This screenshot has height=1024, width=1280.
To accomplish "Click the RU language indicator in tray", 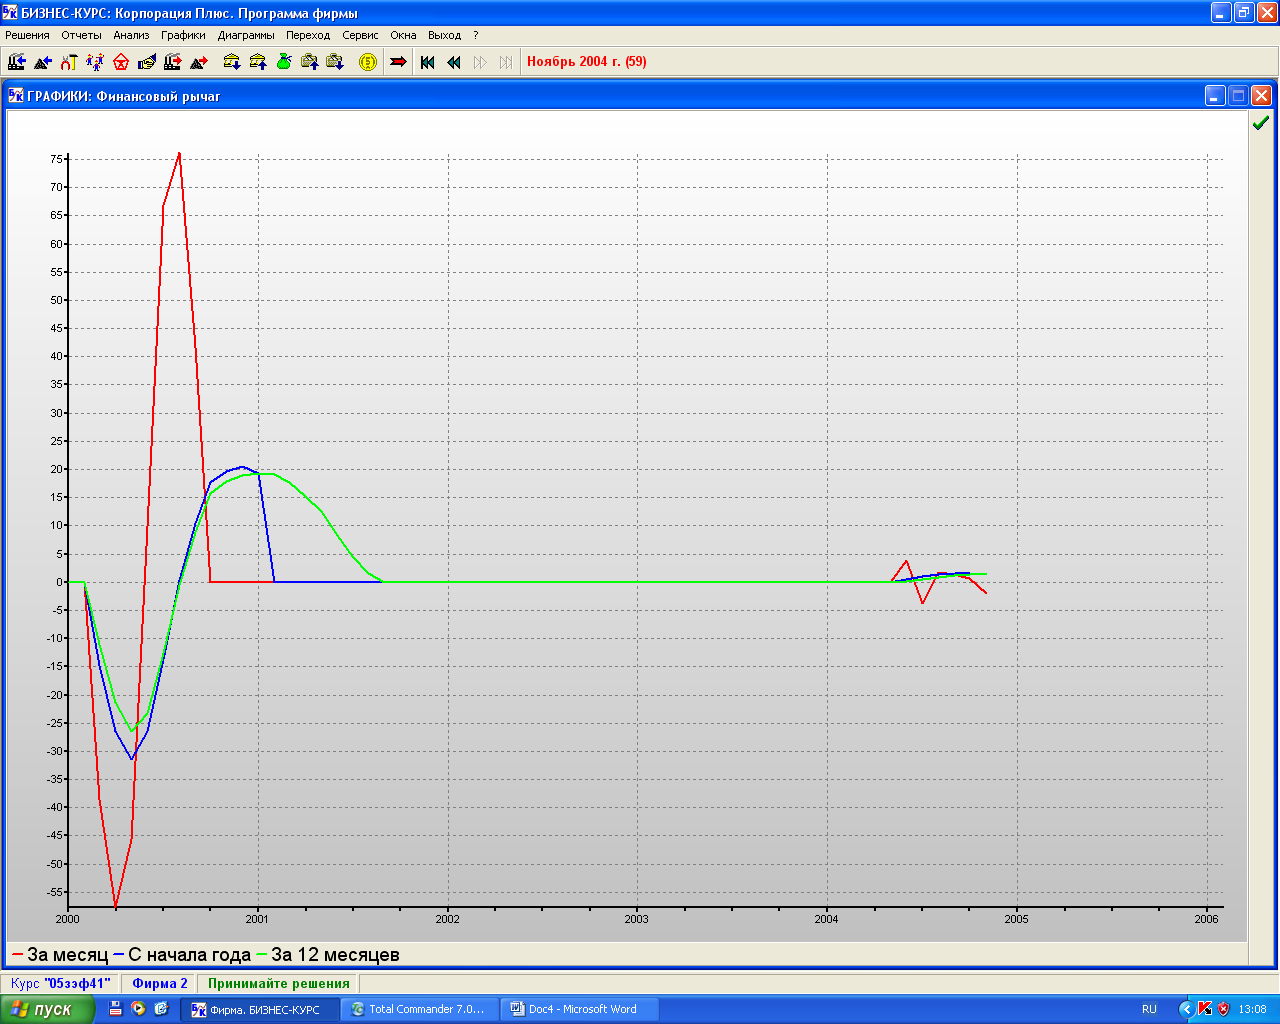I will pyautogui.click(x=1149, y=1009).
